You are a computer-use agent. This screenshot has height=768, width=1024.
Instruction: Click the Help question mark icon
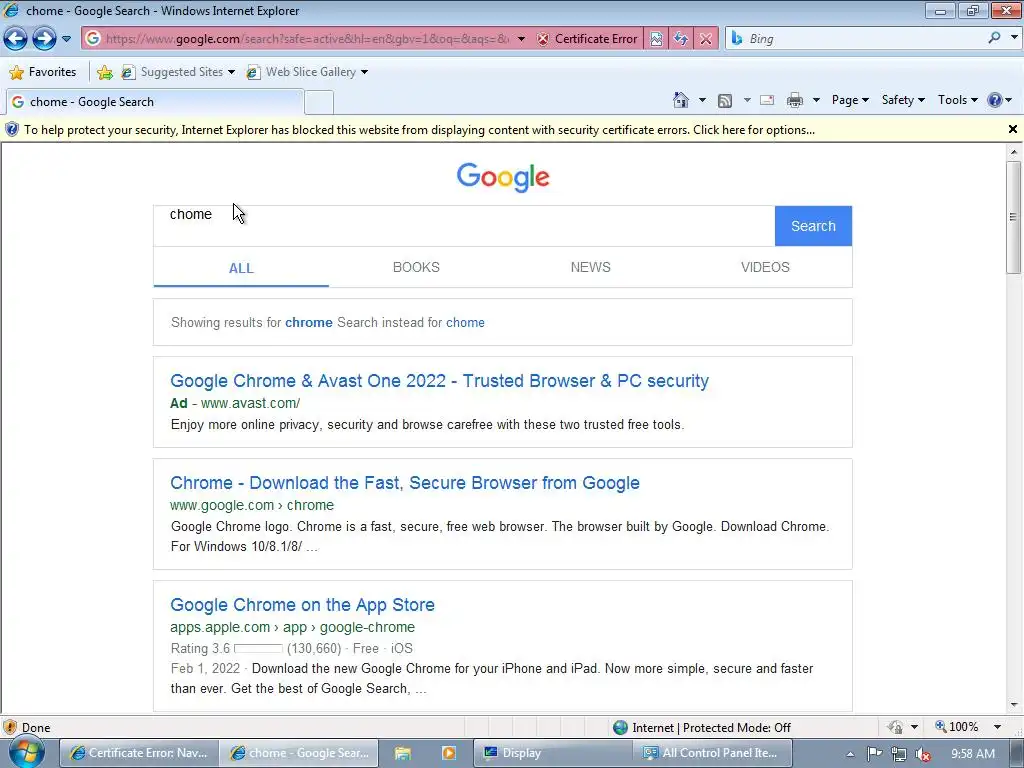coord(995,100)
